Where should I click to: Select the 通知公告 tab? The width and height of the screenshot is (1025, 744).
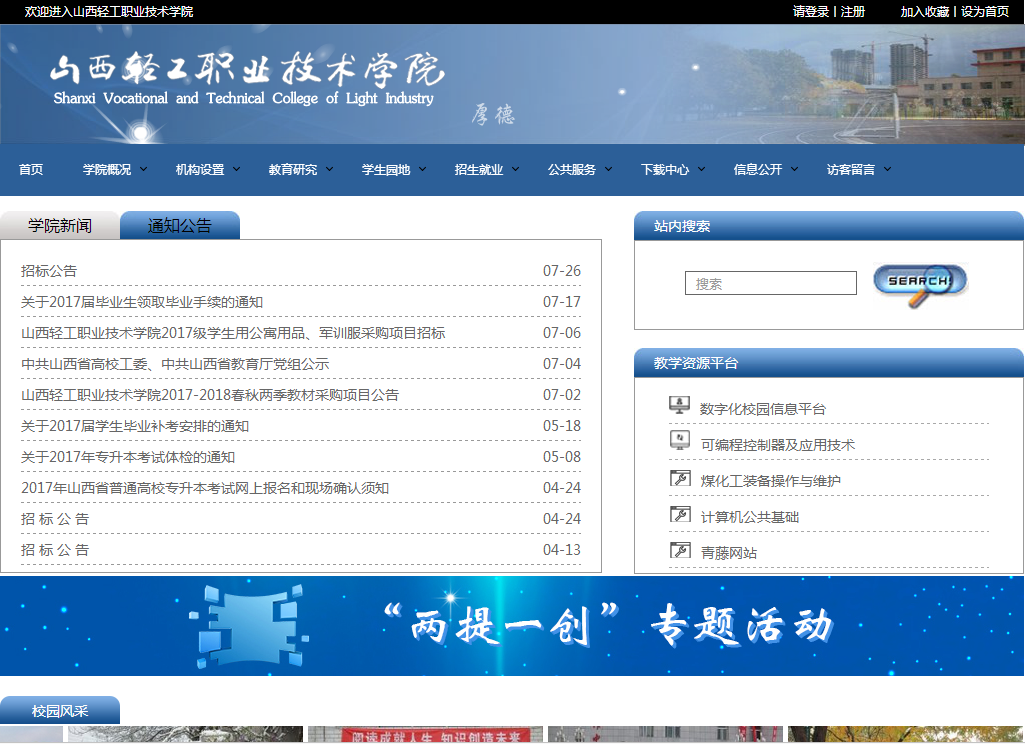pyautogui.click(x=180, y=226)
